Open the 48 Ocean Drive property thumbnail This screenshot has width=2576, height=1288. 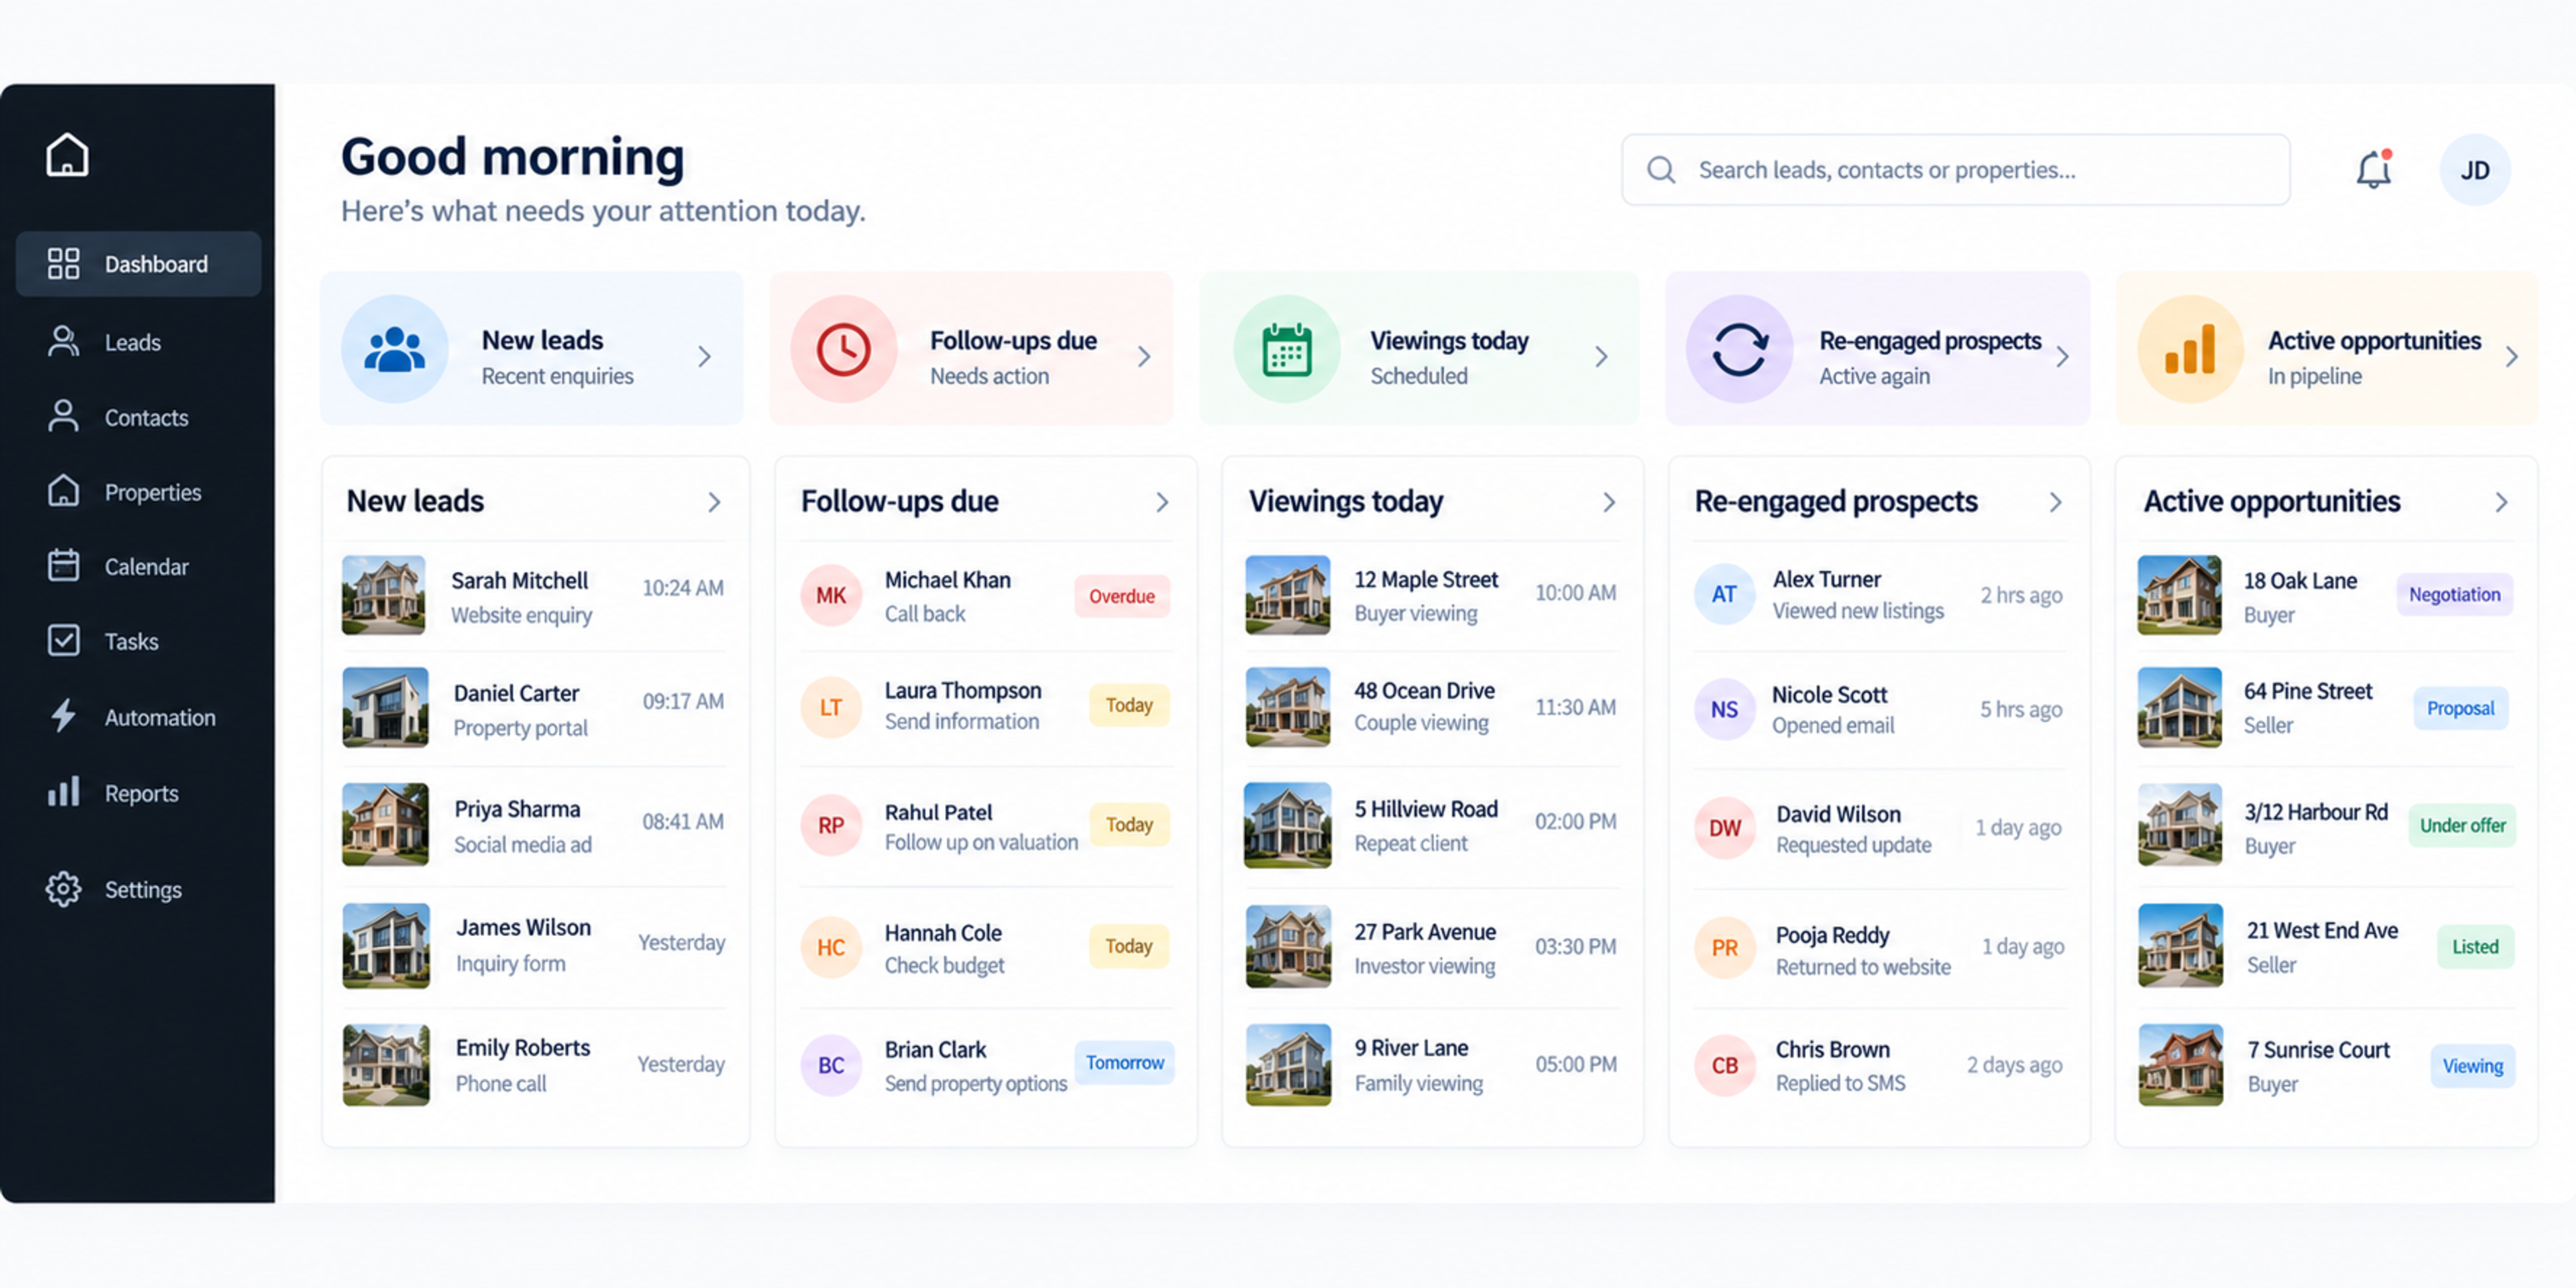pos(1288,707)
